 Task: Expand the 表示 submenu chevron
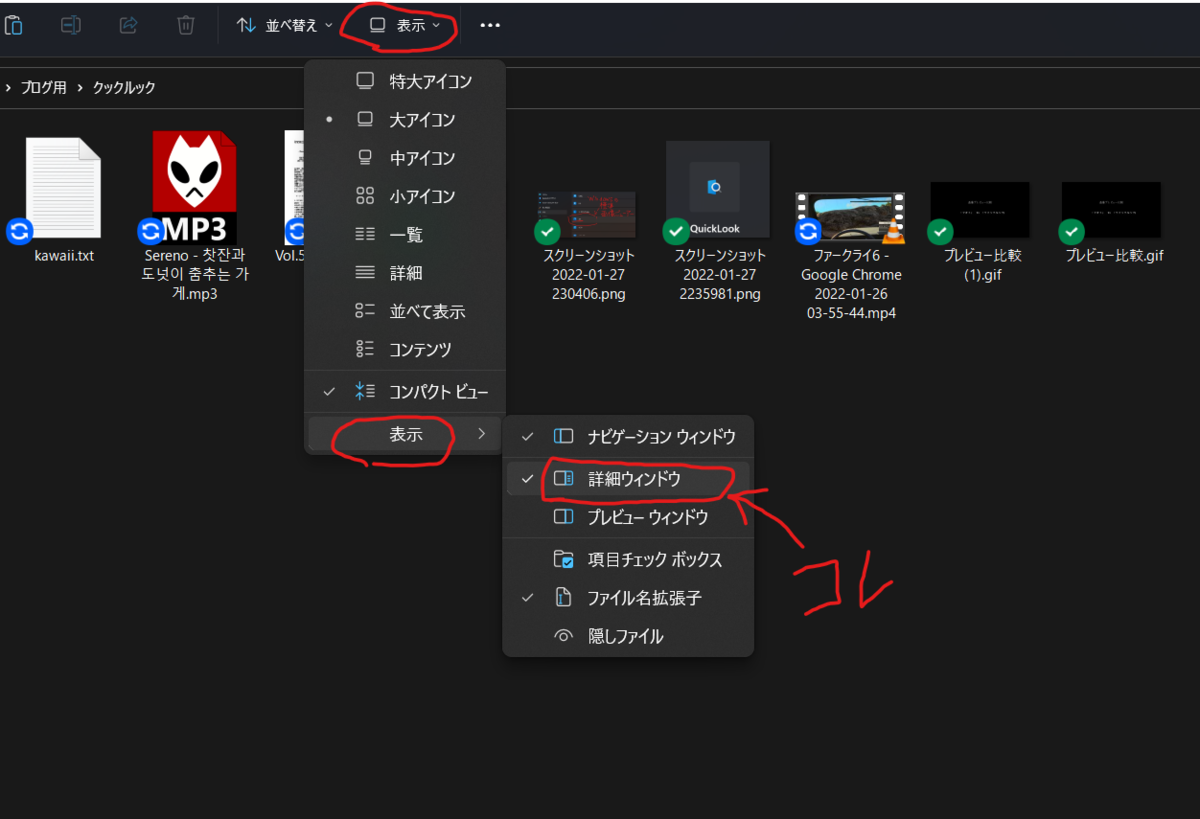pyautogui.click(x=481, y=434)
